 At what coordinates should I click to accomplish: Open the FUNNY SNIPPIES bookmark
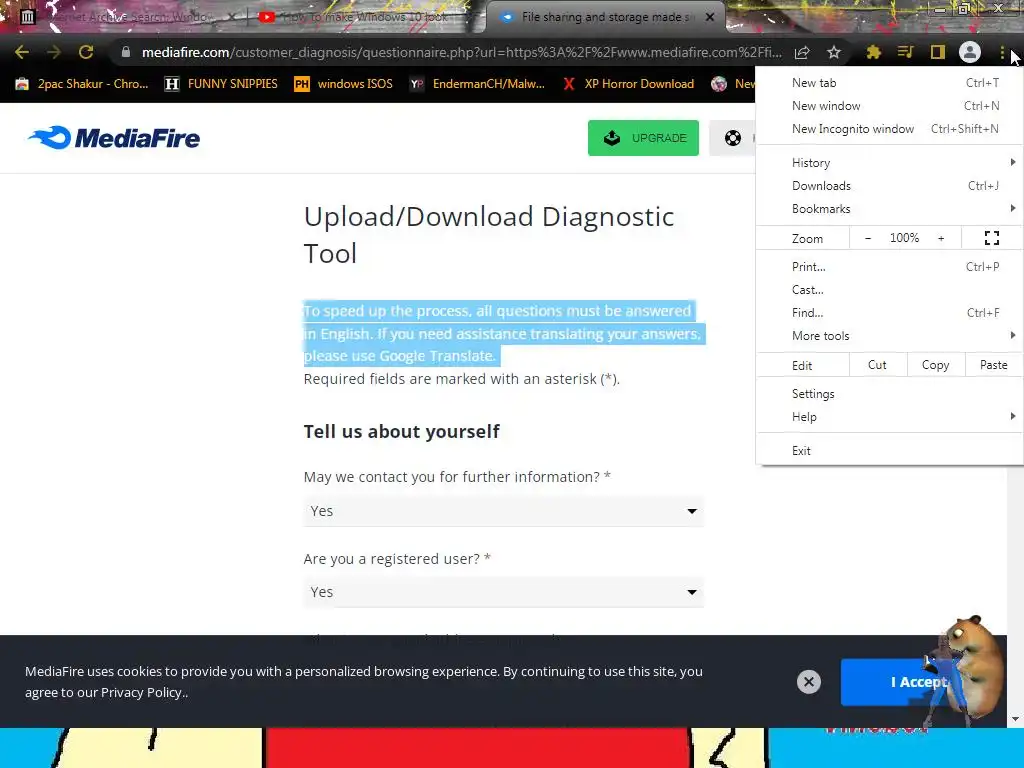coord(221,84)
